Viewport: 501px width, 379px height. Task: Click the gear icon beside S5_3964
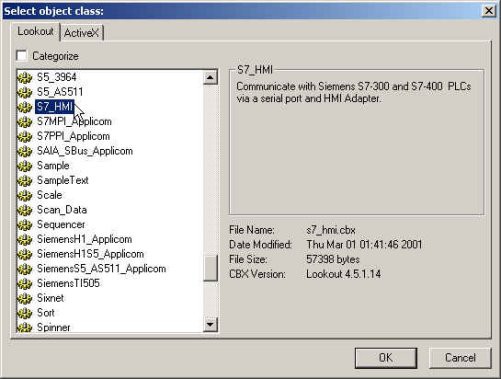pyautogui.click(x=24, y=78)
